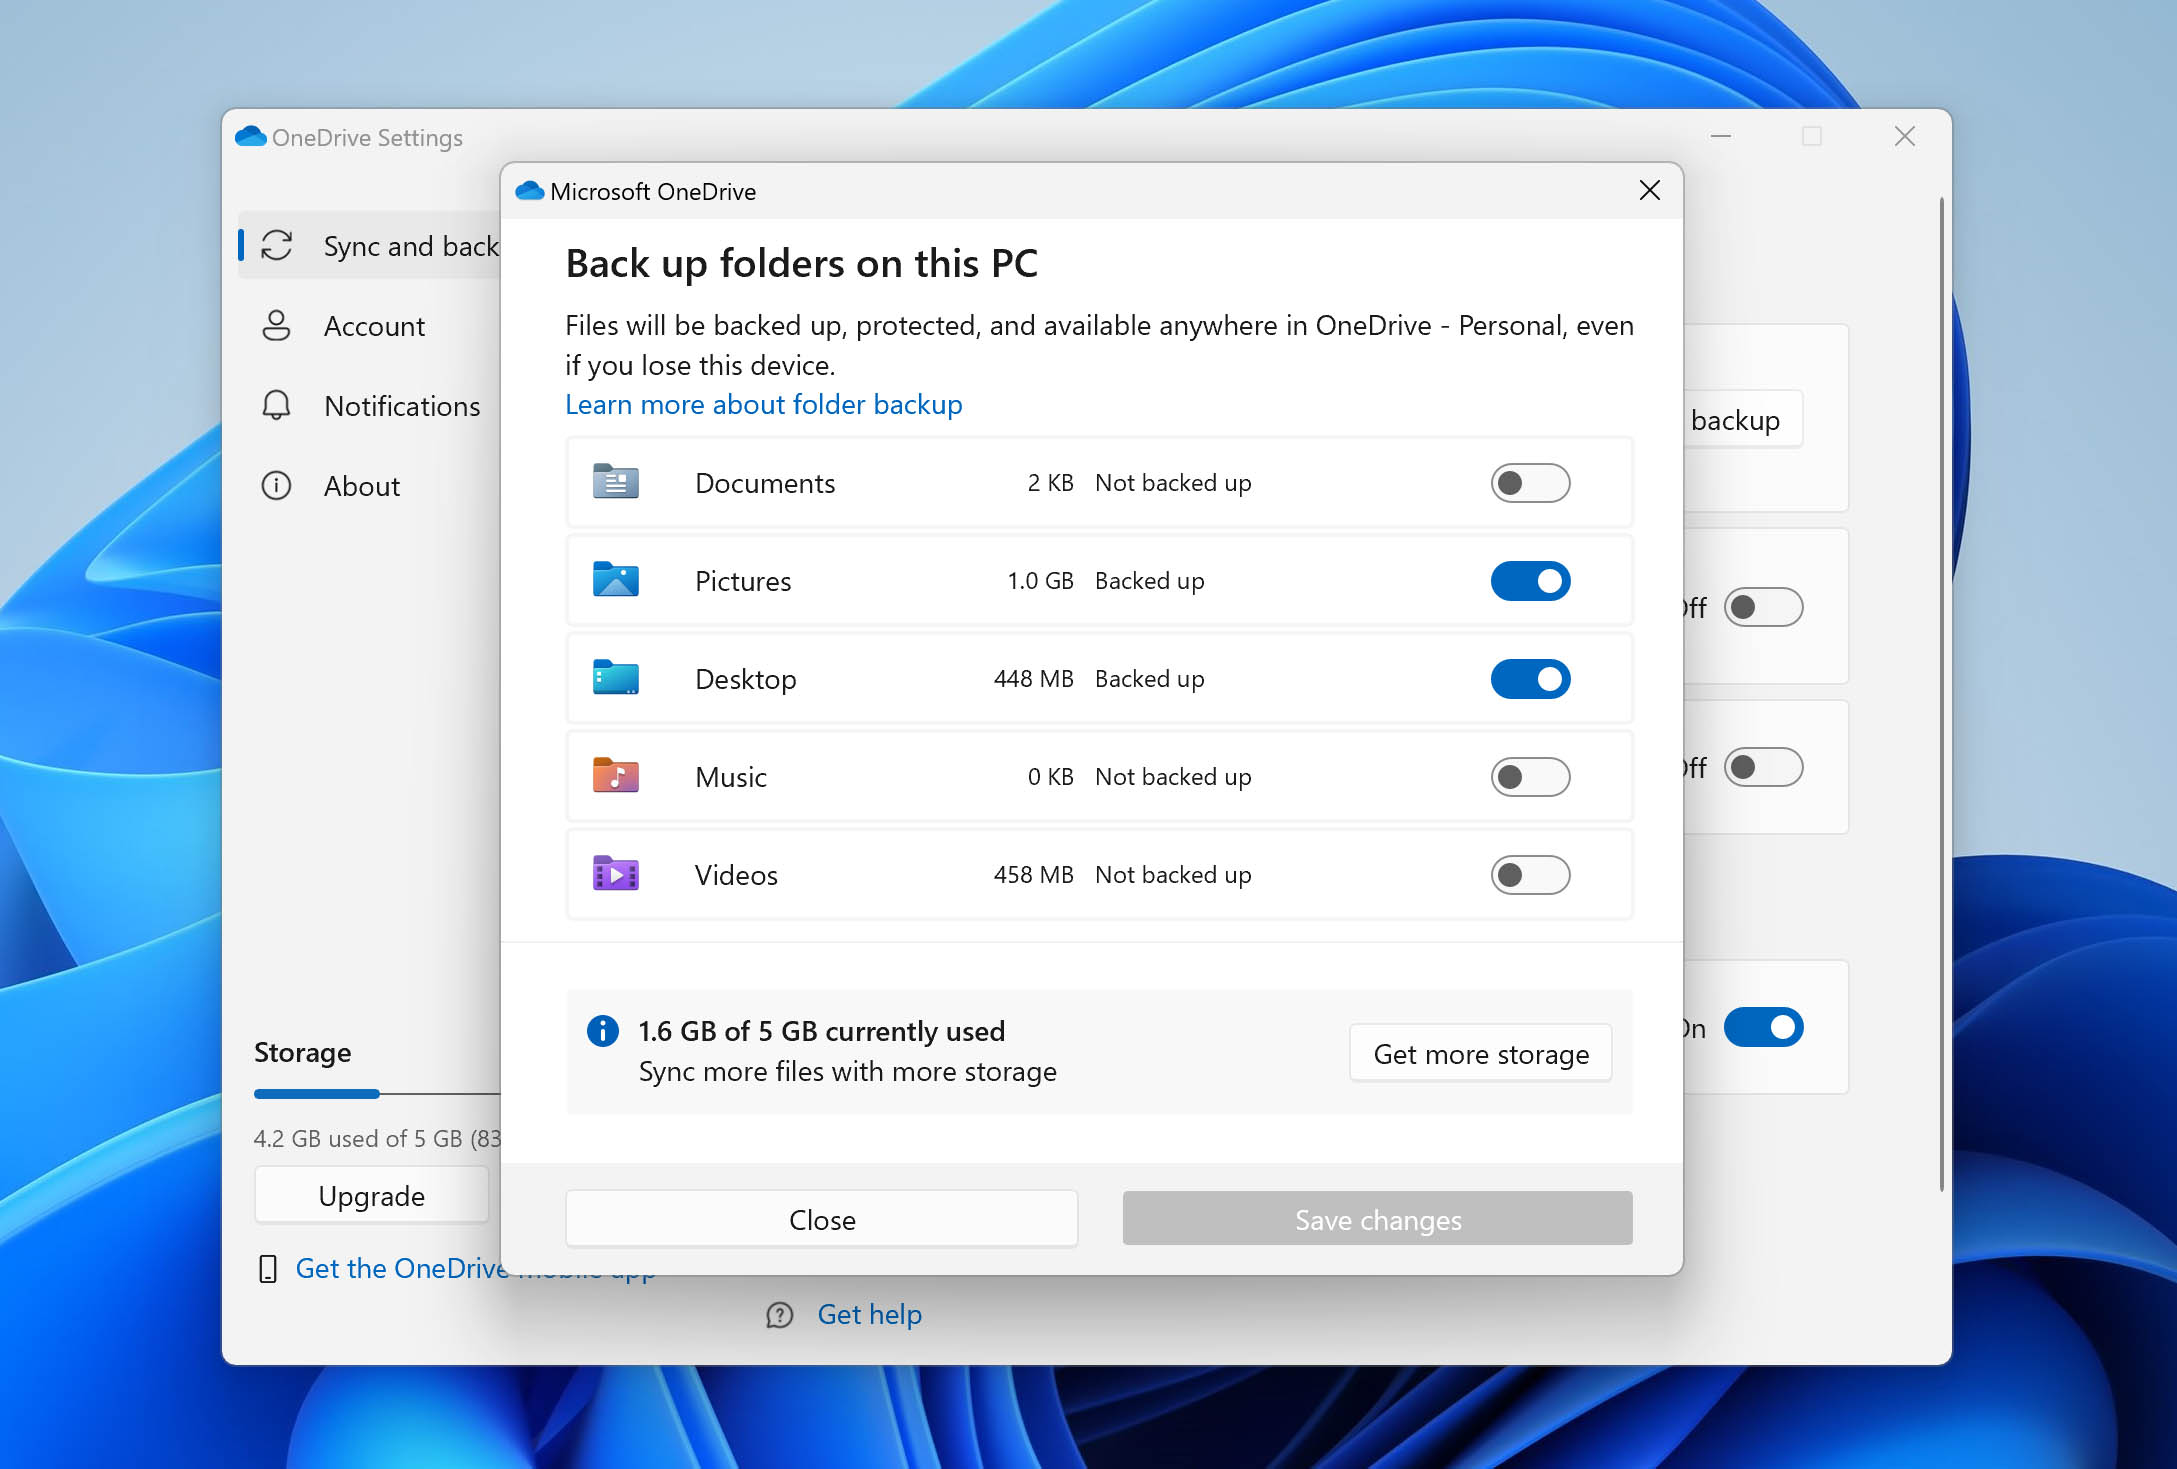
Task: Click 'Sync more files with more storage' text
Action: coord(848,1071)
